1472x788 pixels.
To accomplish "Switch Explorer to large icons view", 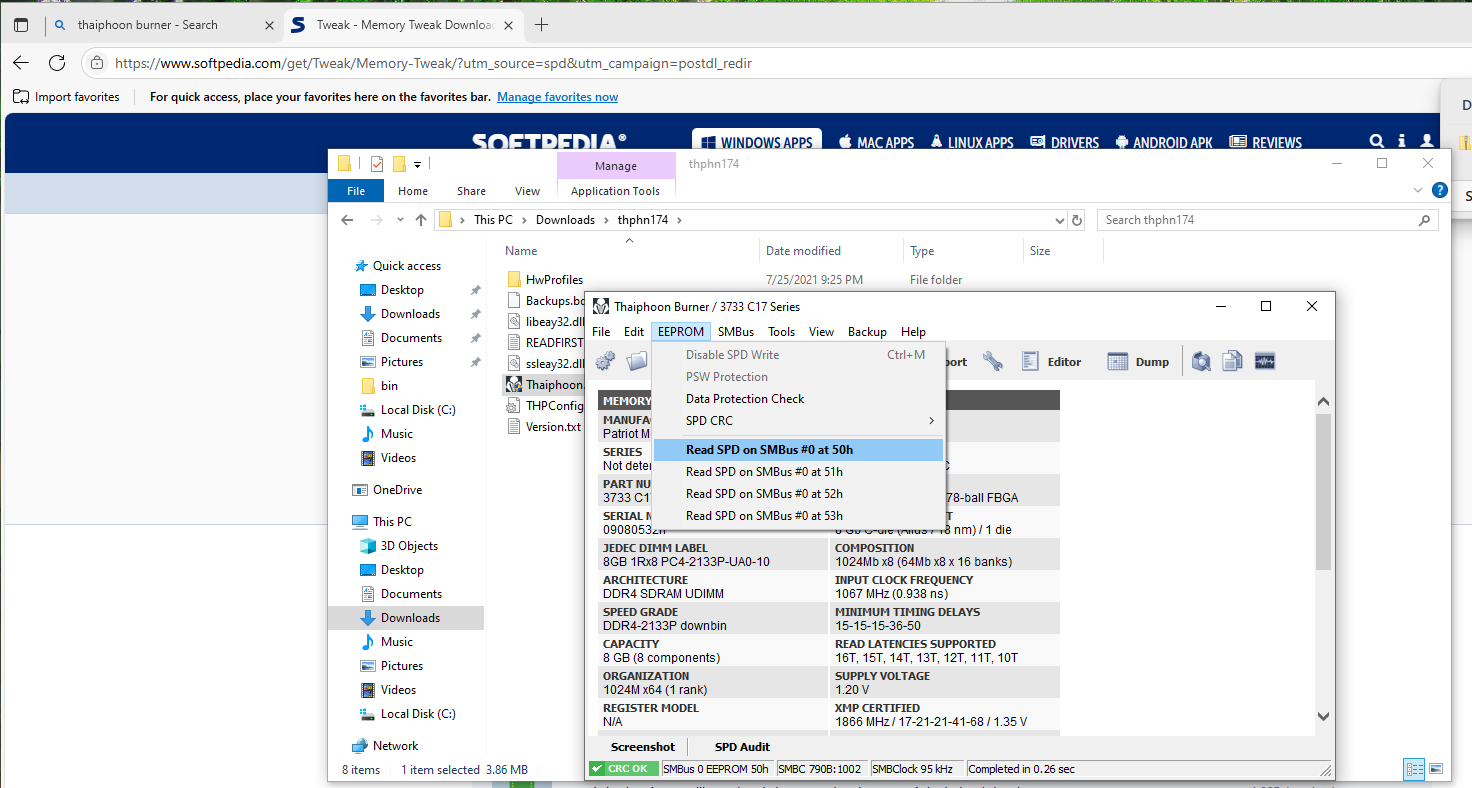I will pos(1436,769).
